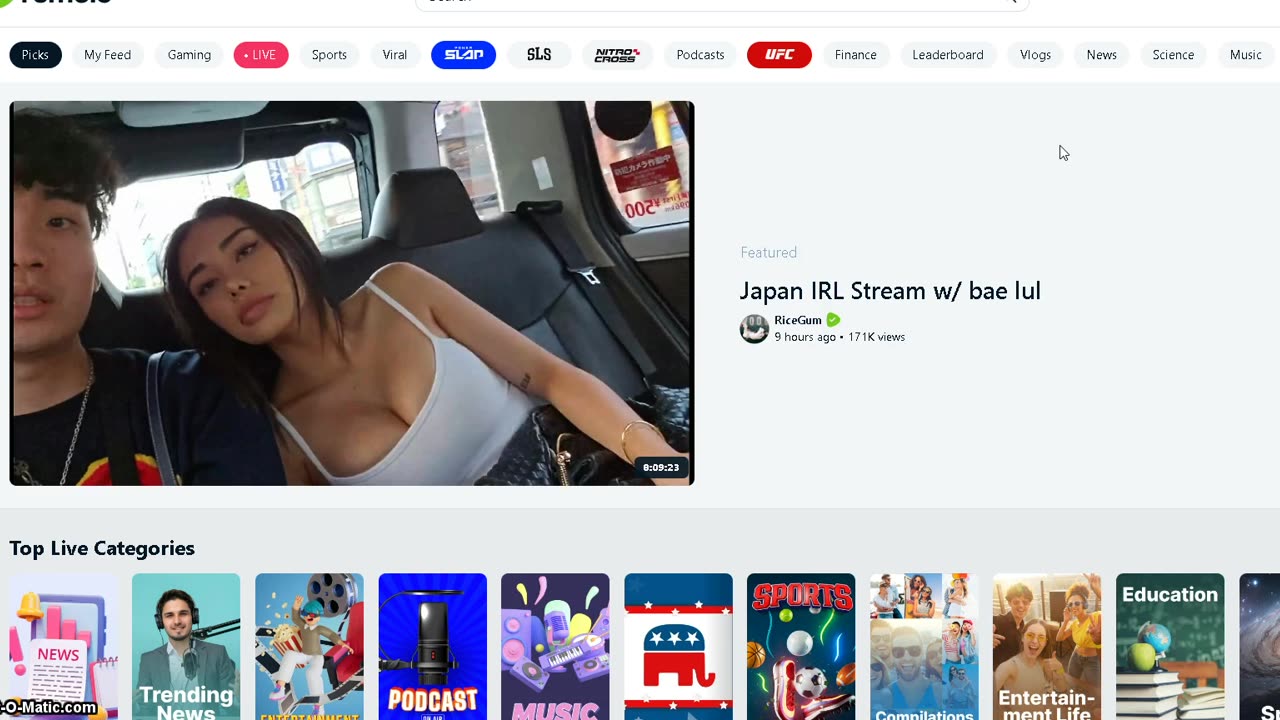Switch to the Gaming tab
1280x720 pixels.
pos(189,55)
